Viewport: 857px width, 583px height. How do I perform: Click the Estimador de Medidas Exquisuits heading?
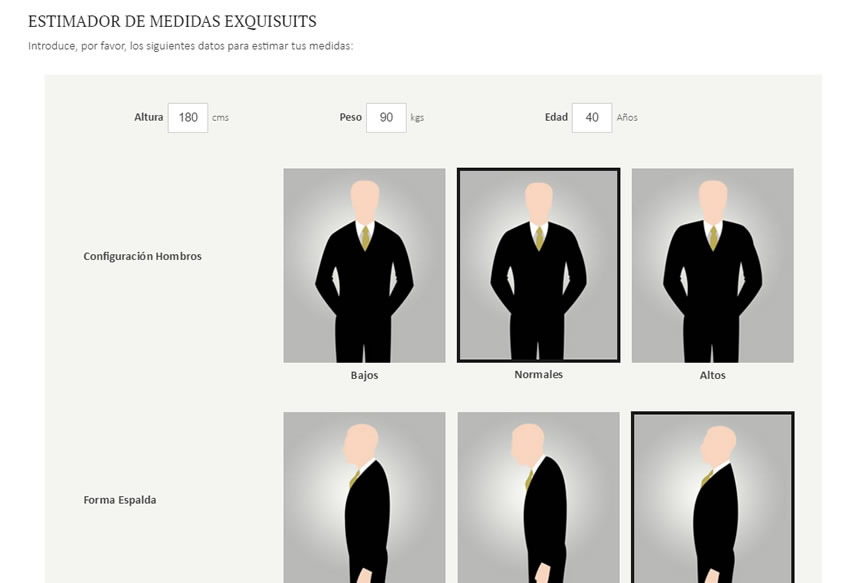[172, 21]
